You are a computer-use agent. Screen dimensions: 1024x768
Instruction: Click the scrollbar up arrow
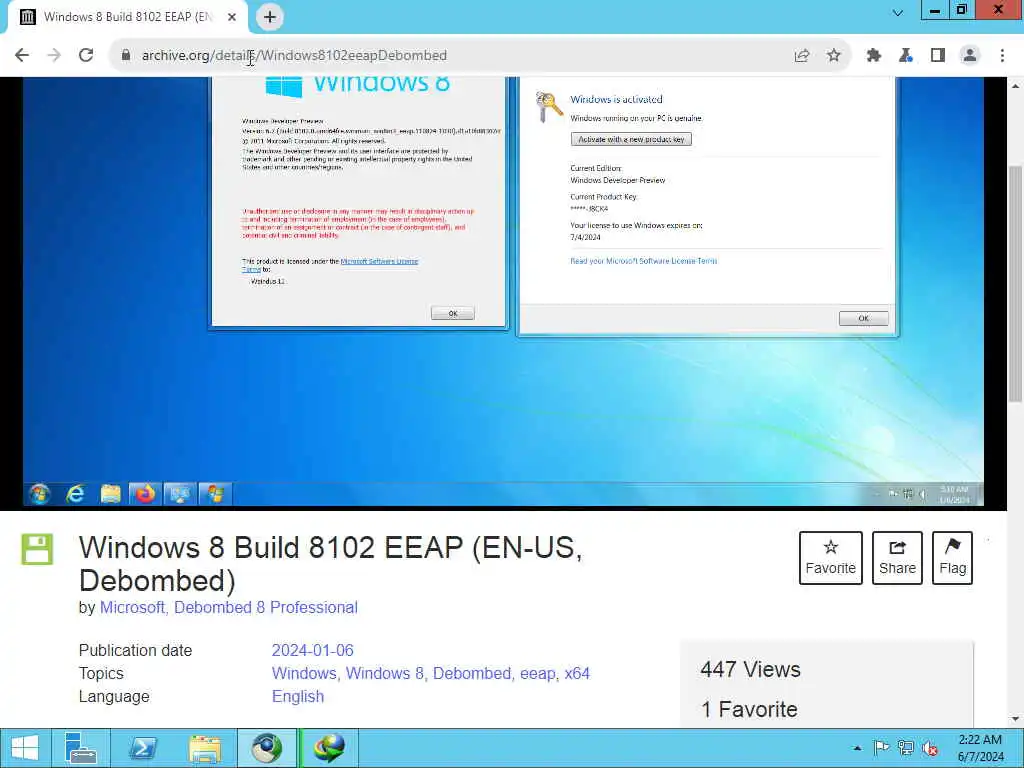[x=1016, y=86]
